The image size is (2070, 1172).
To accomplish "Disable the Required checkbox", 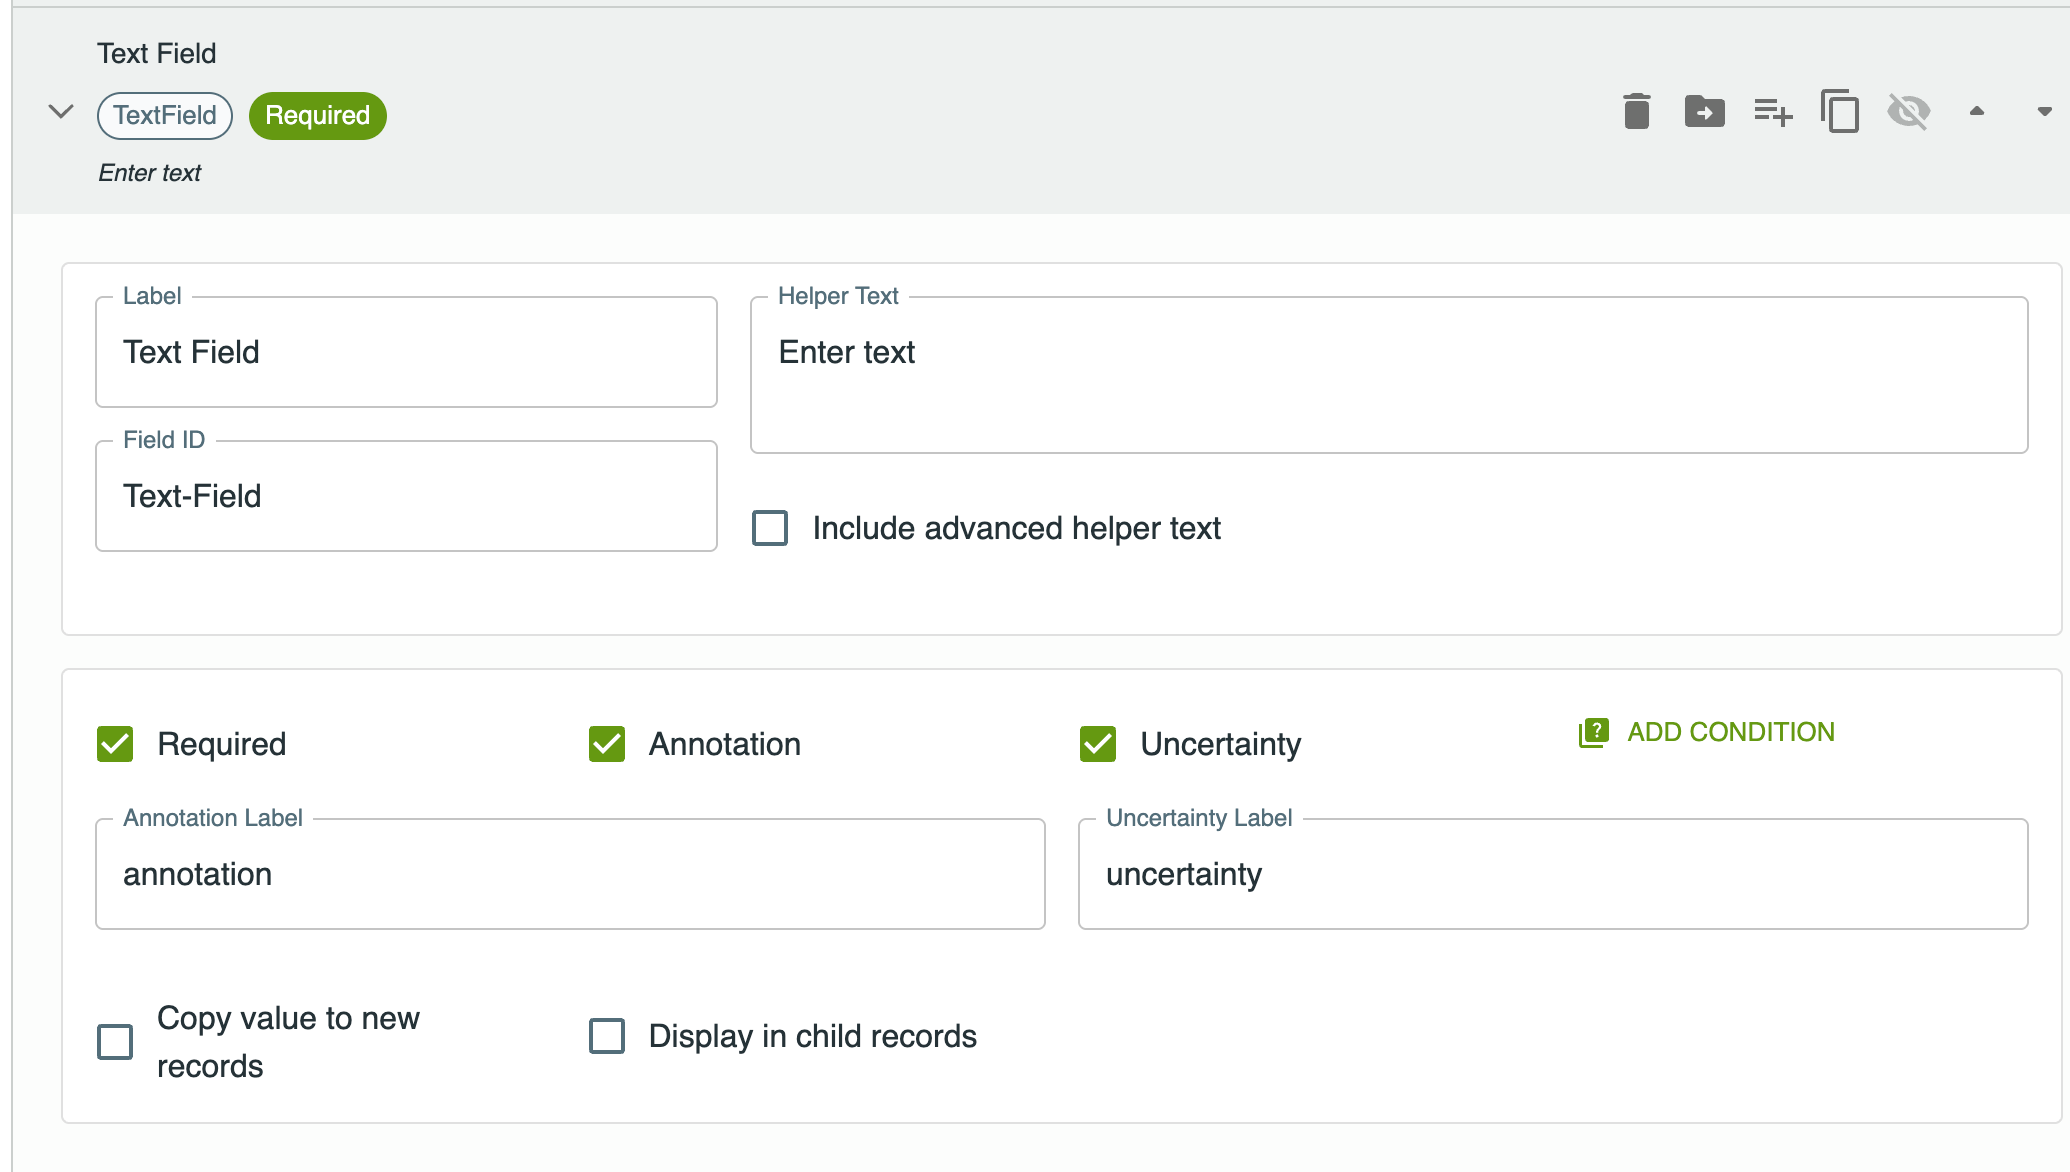I will tap(115, 743).
